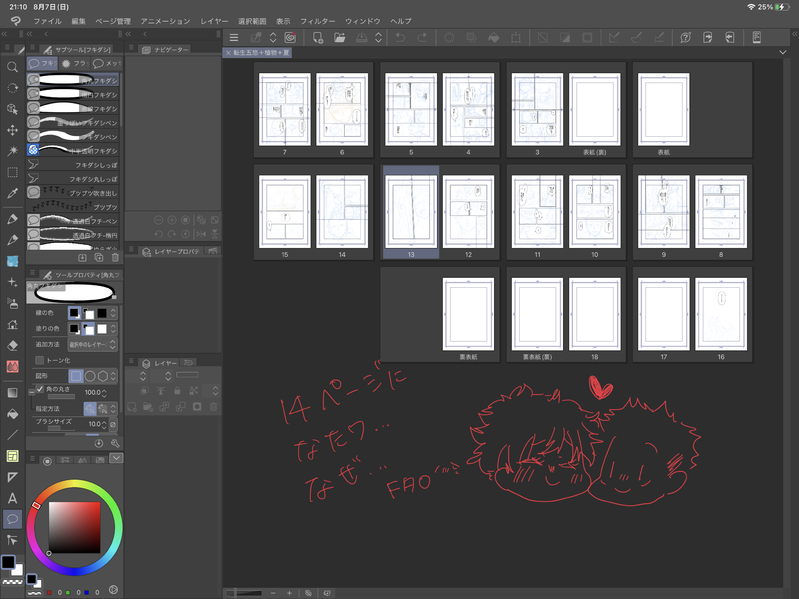Viewport: 799px width, 599px height.
Task: Duplicate sub tool icon below list
Action: pos(98,258)
